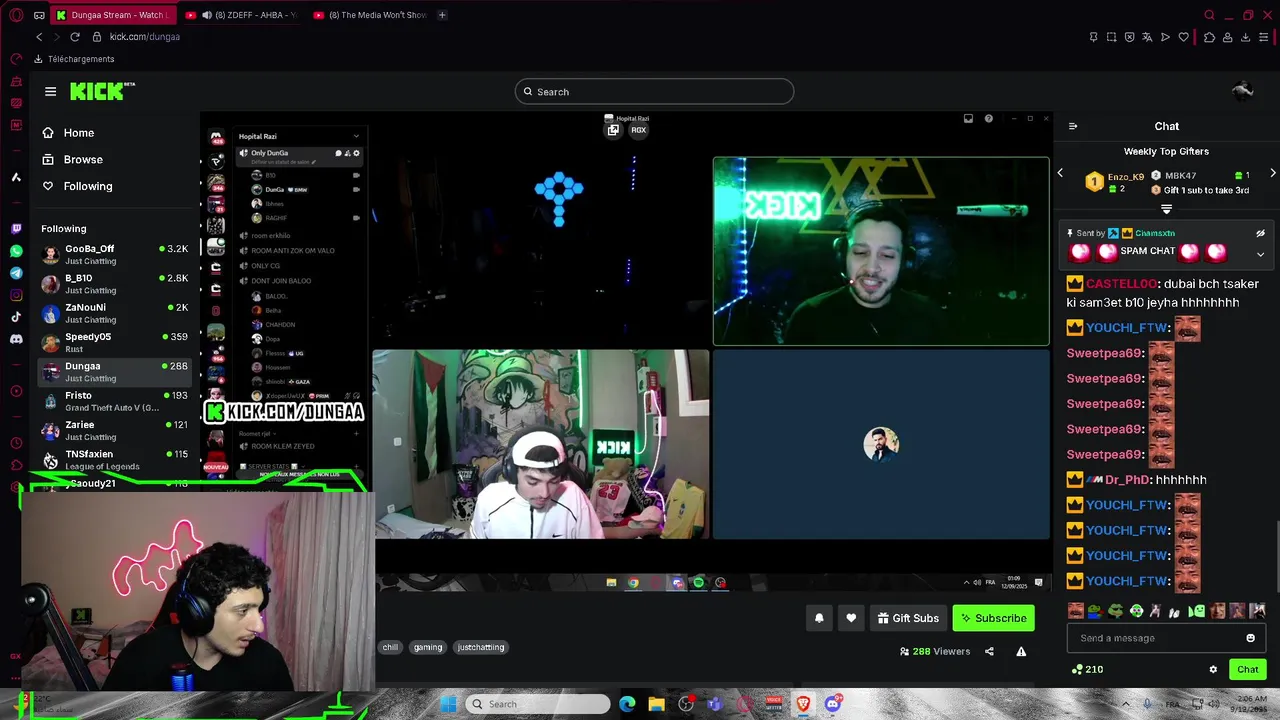Screen dimensions: 1280x720
Task: Report stream with warning triangle icon
Action: 1021,651
